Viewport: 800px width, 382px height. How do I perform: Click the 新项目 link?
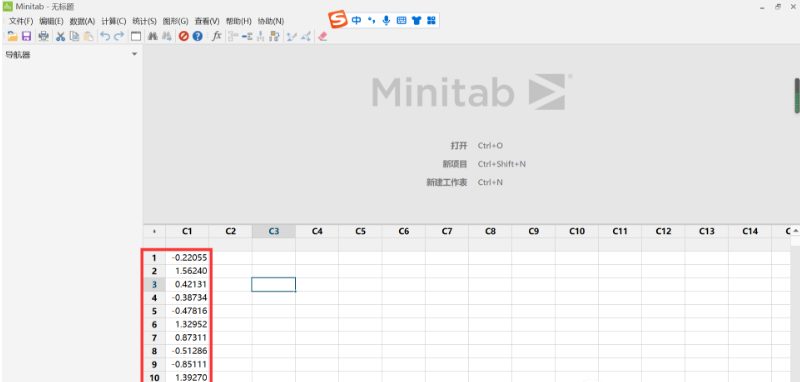coord(455,164)
